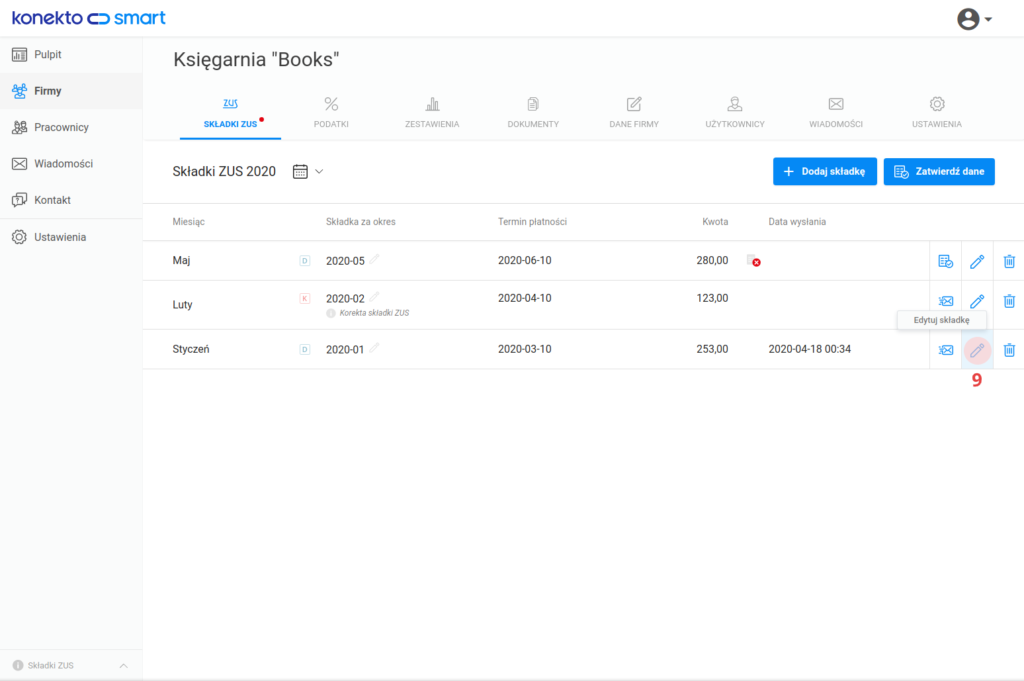Open the user account avatar menu
This screenshot has height=681, width=1024.
(974, 19)
